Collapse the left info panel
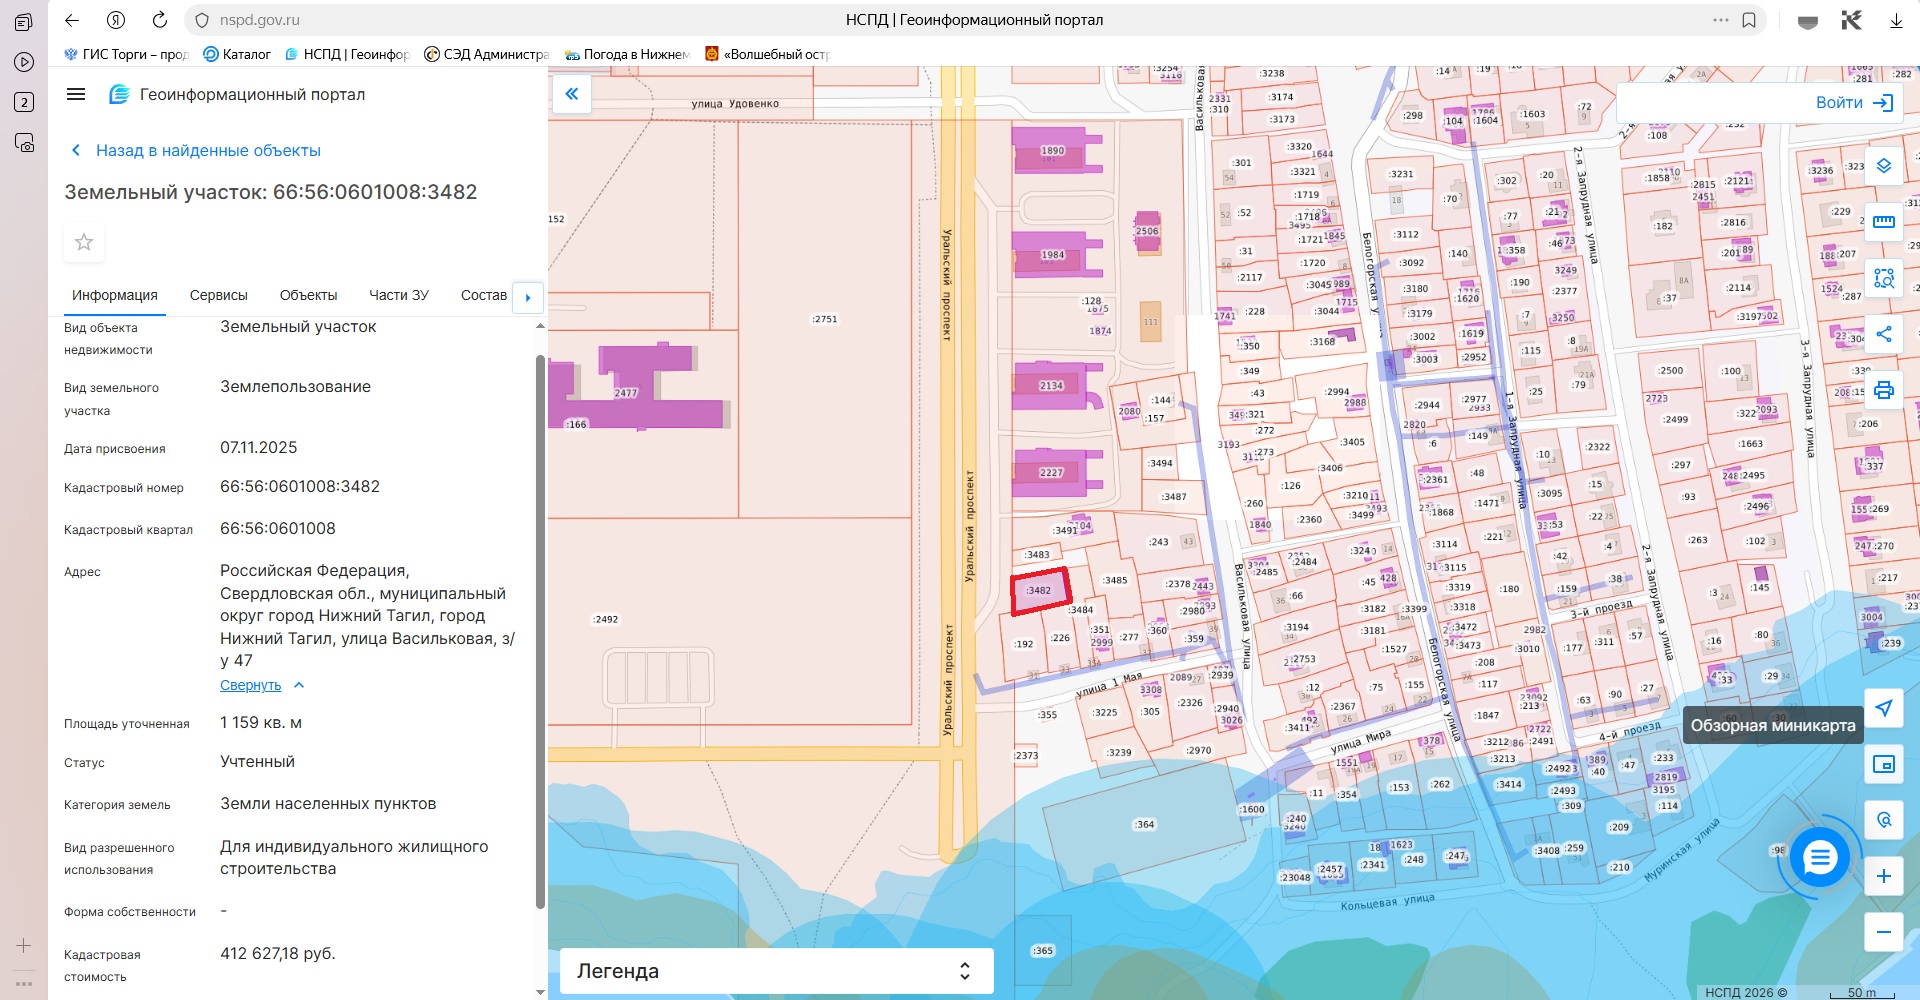The height and width of the screenshot is (1000, 1920). (x=572, y=94)
